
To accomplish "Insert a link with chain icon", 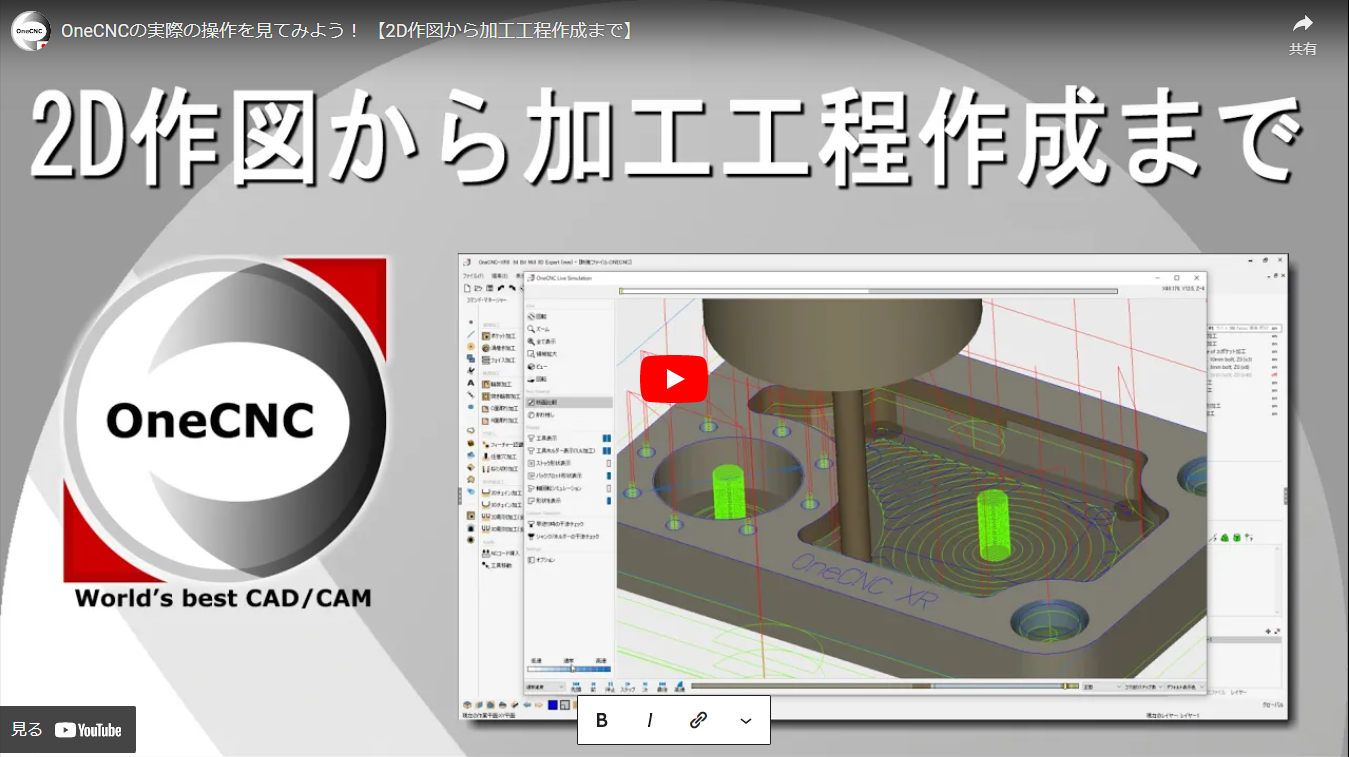I will tap(698, 720).
